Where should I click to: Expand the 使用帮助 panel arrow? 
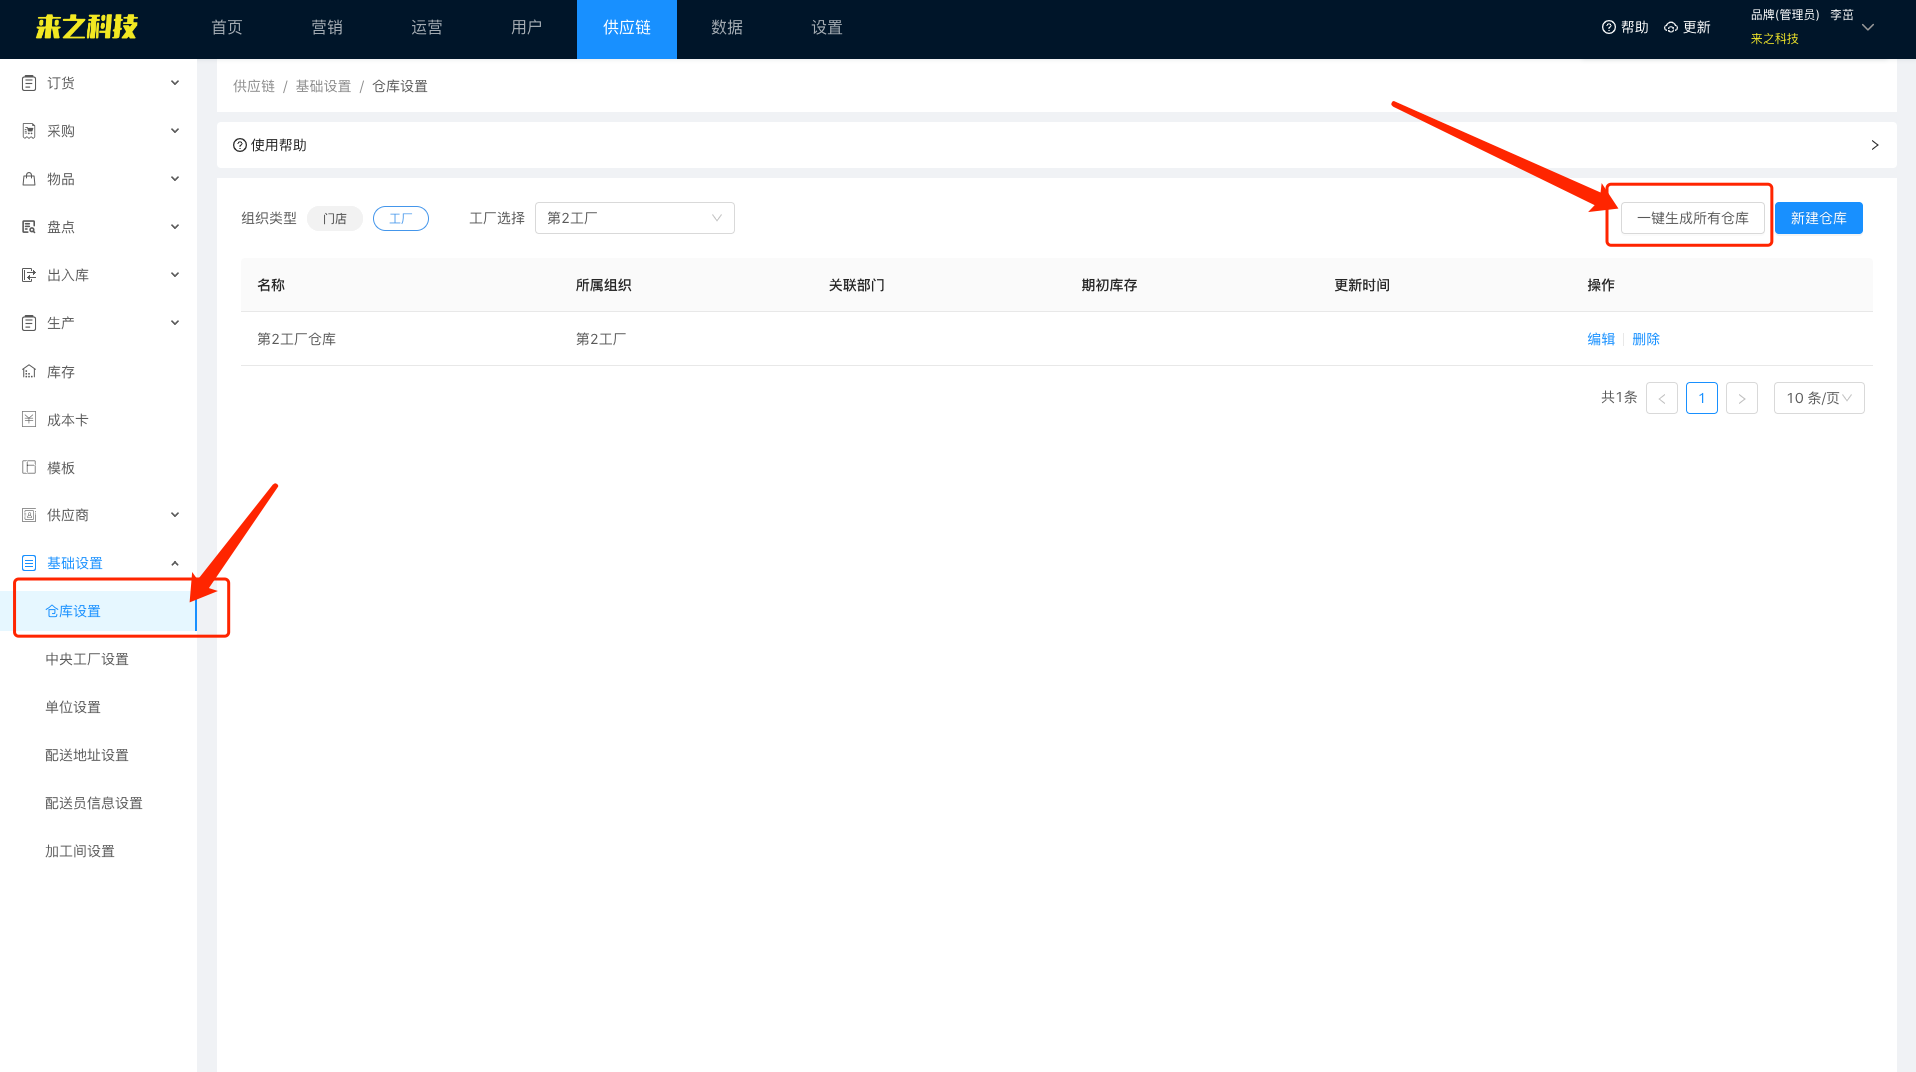click(x=1875, y=145)
